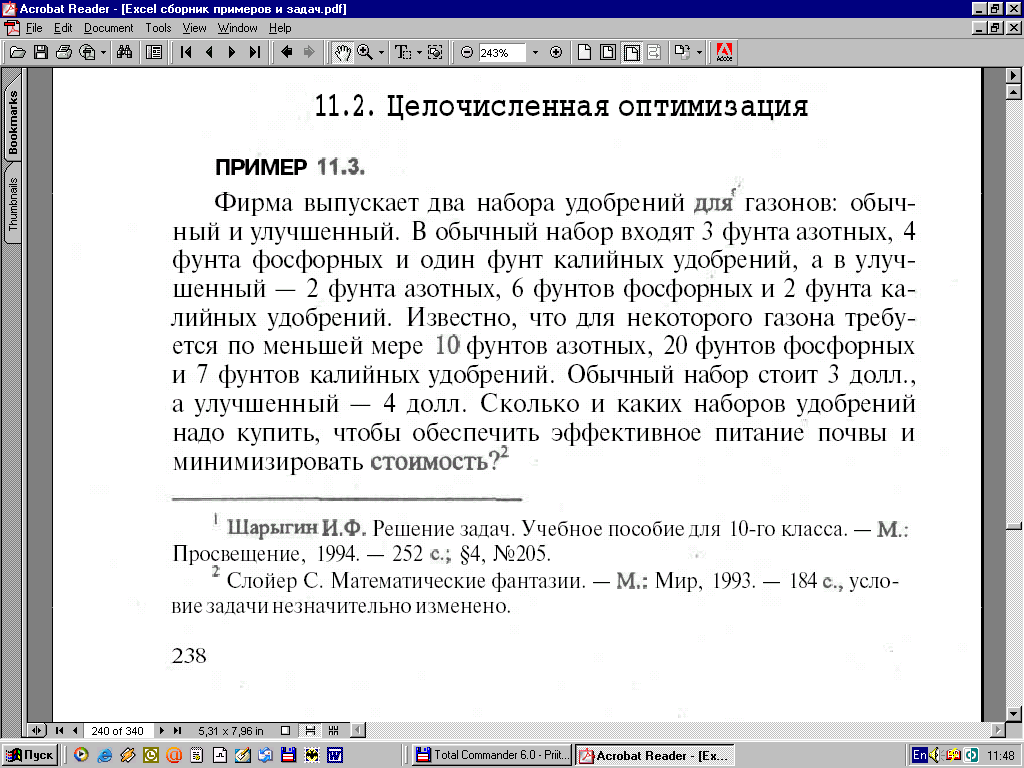
Task: Go to Previous Page in toolbar
Action: pos(209,52)
